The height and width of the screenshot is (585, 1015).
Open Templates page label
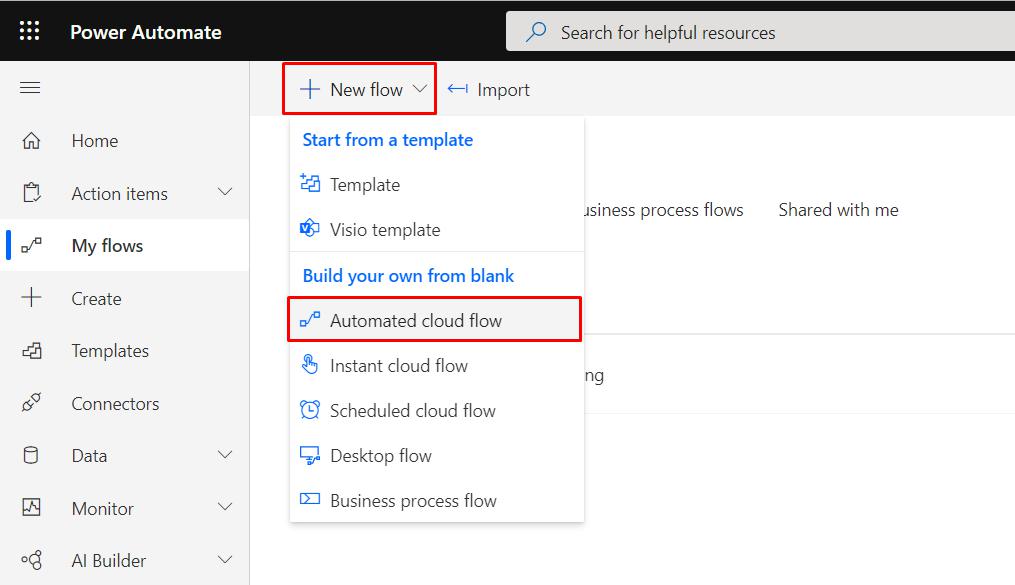pyautogui.click(x=110, y=351)
